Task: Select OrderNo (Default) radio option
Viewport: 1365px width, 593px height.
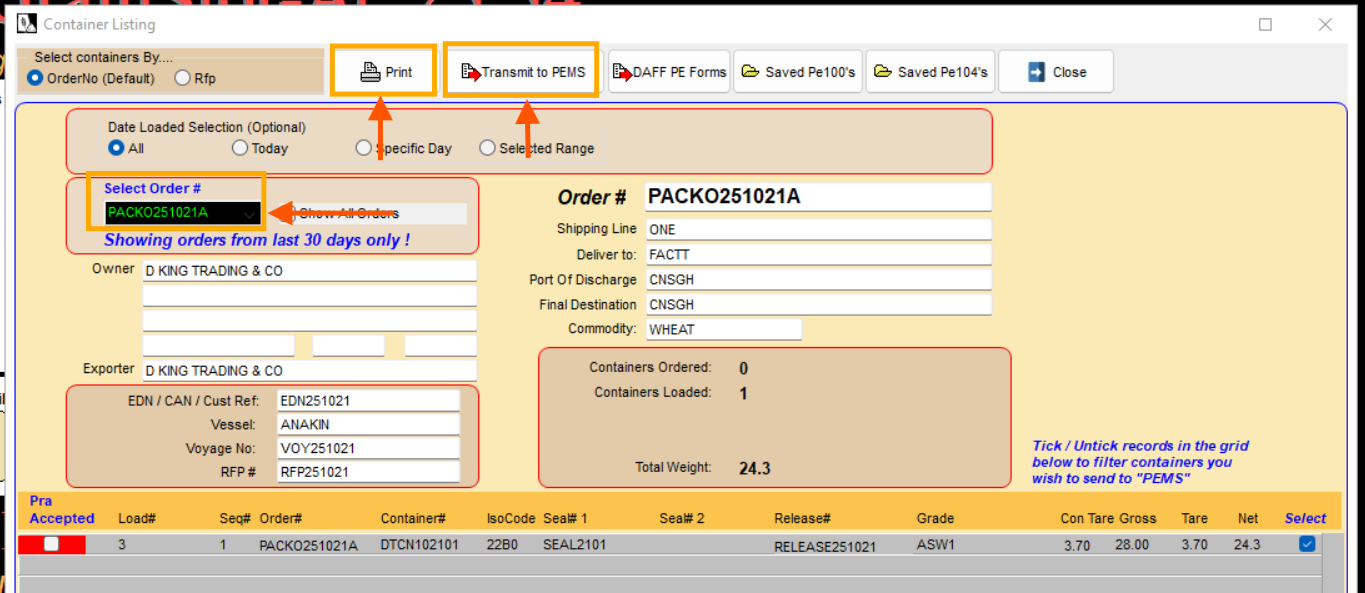Action: click(x=35, y=78)
